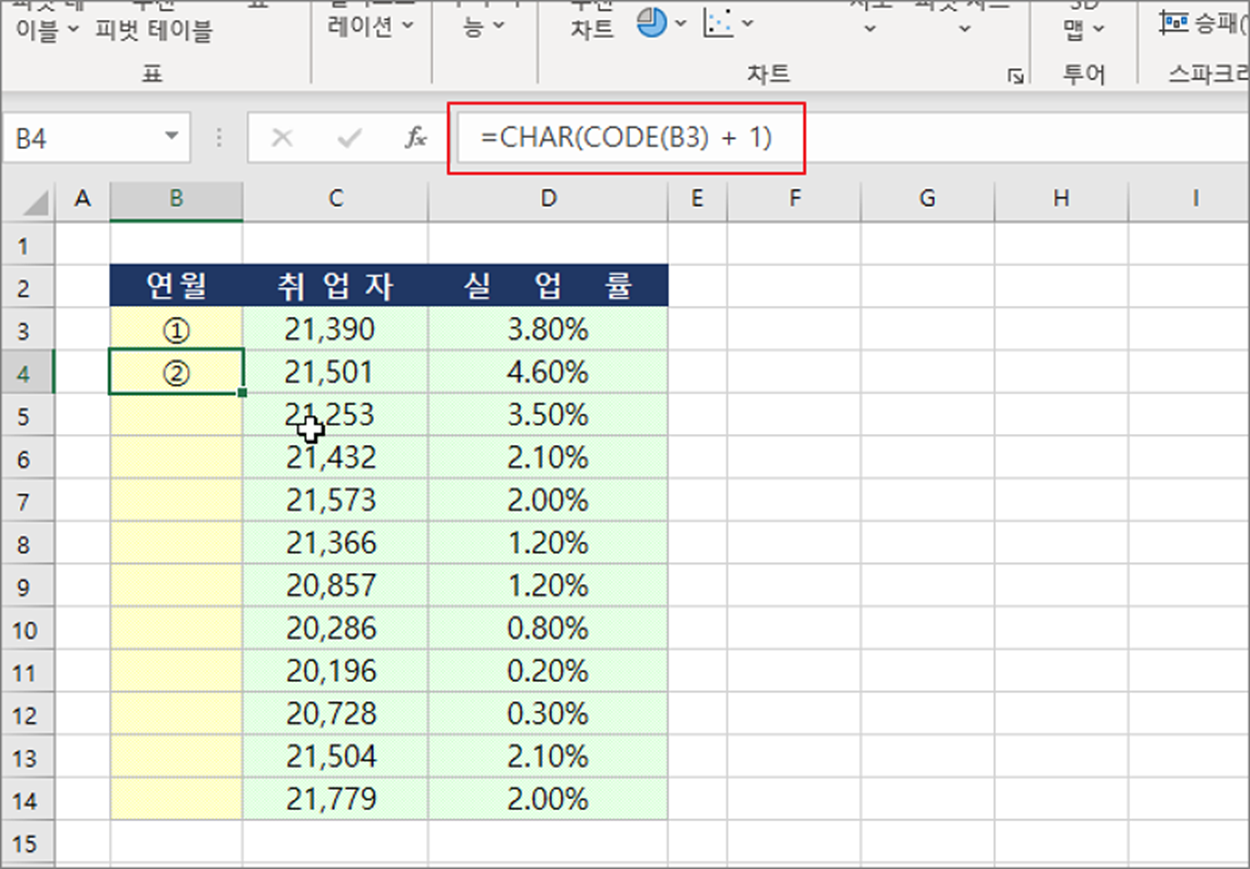Click into the formula bar with CHAR formula
The image size is (1250, 869).
click(x=852, y=138)
